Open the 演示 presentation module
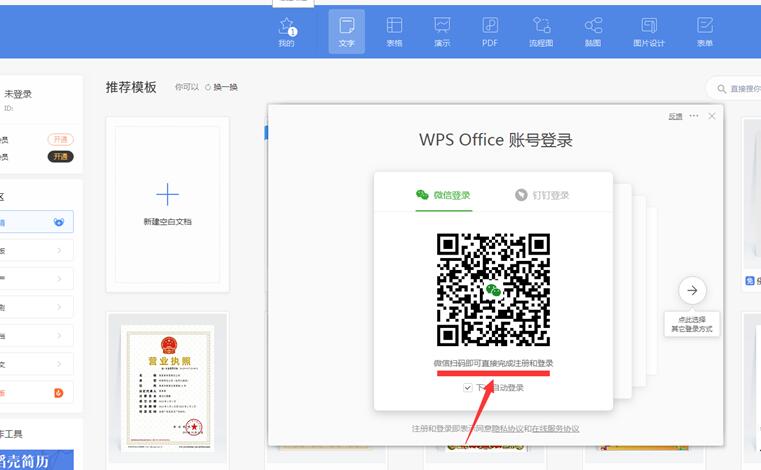761x470 pixels. point(442,32)
